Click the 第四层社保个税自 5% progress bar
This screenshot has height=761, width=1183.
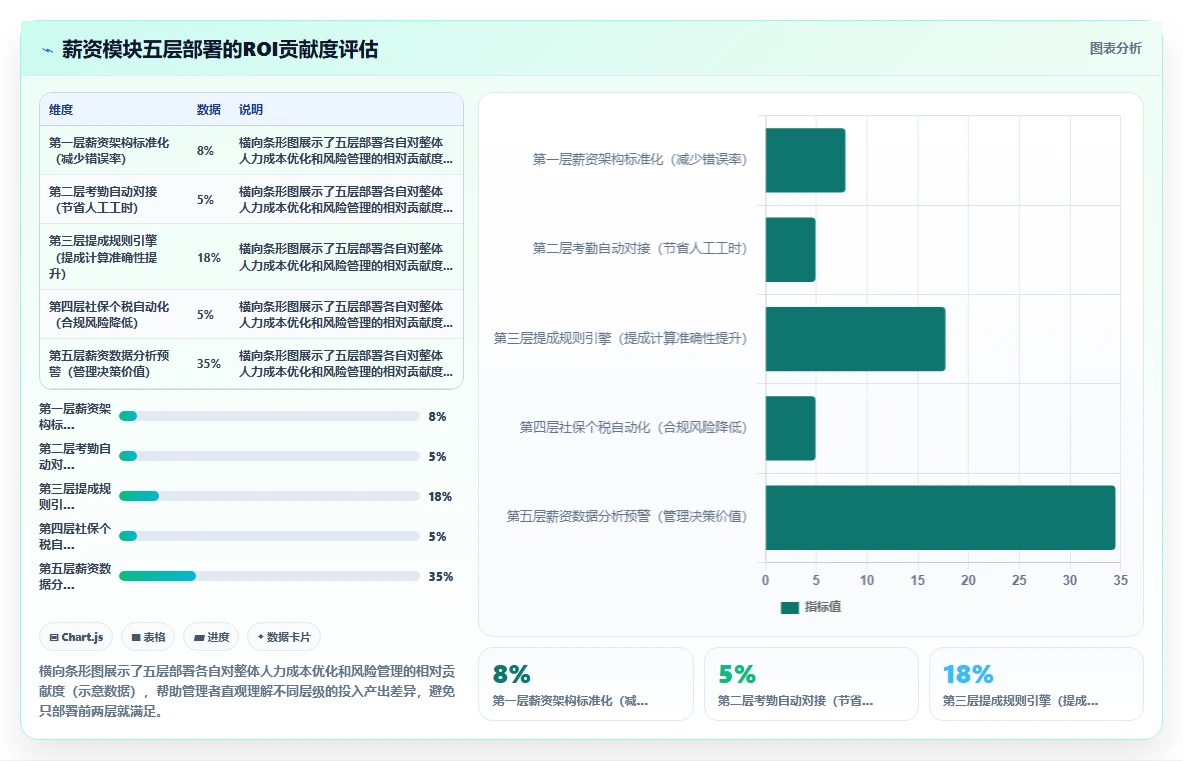[x=269, y=536]
